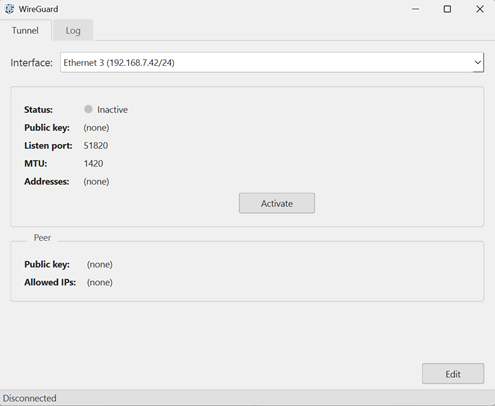Click the gray Inactive status indicator
This screenshot has width=495, height=406.
point(88,109)
